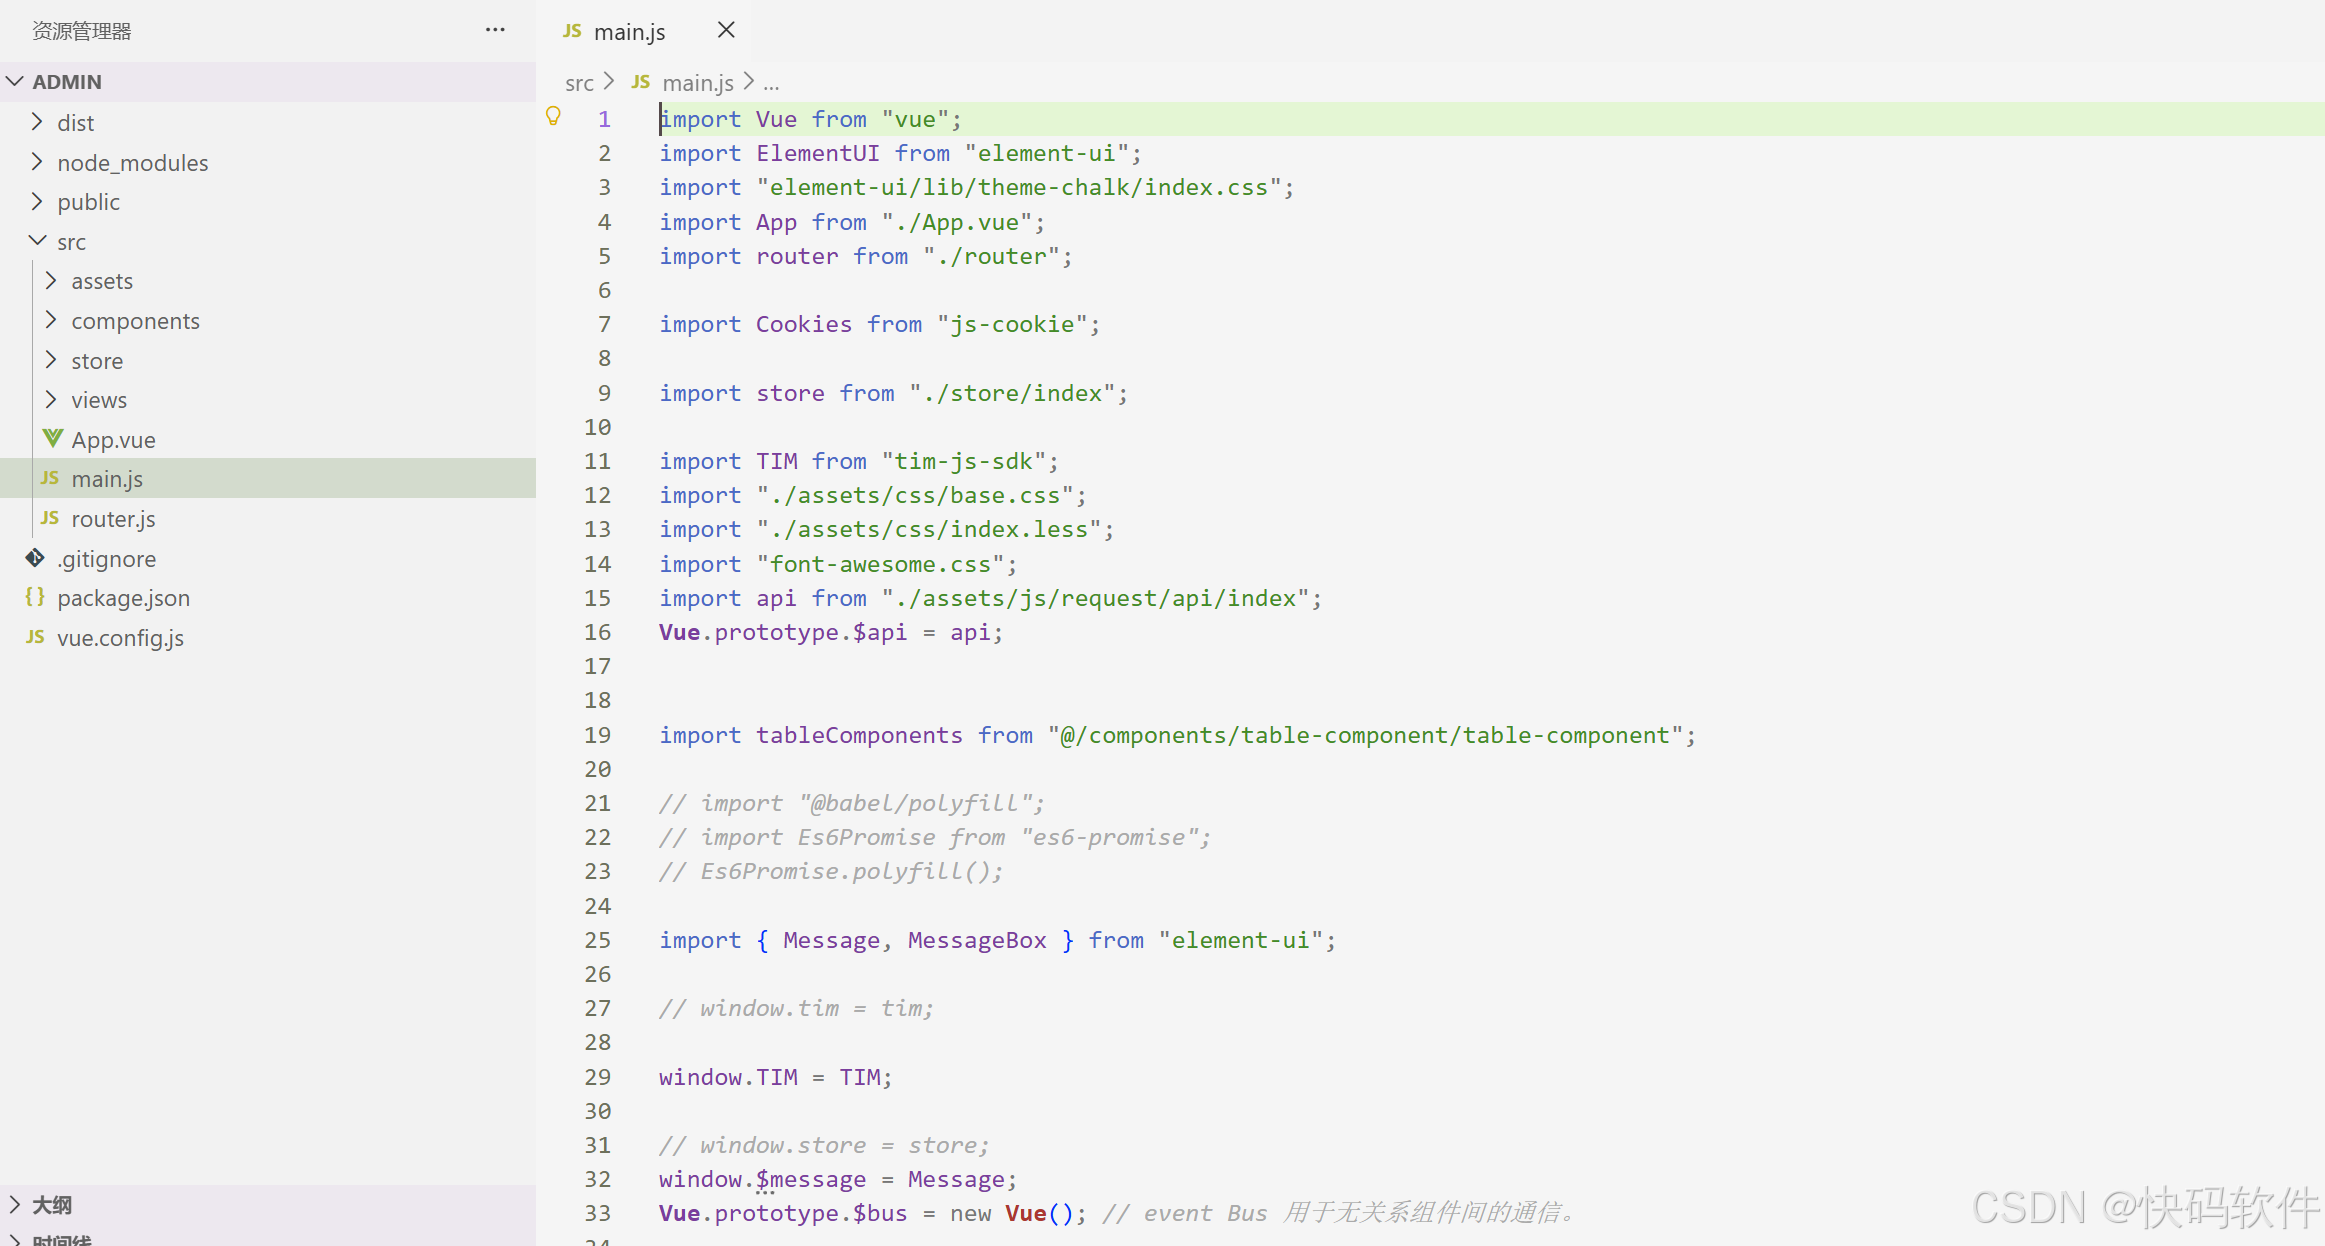Click JS icon in main.js breadcrumb
2325x1246 pixels.
click(641, 82)
